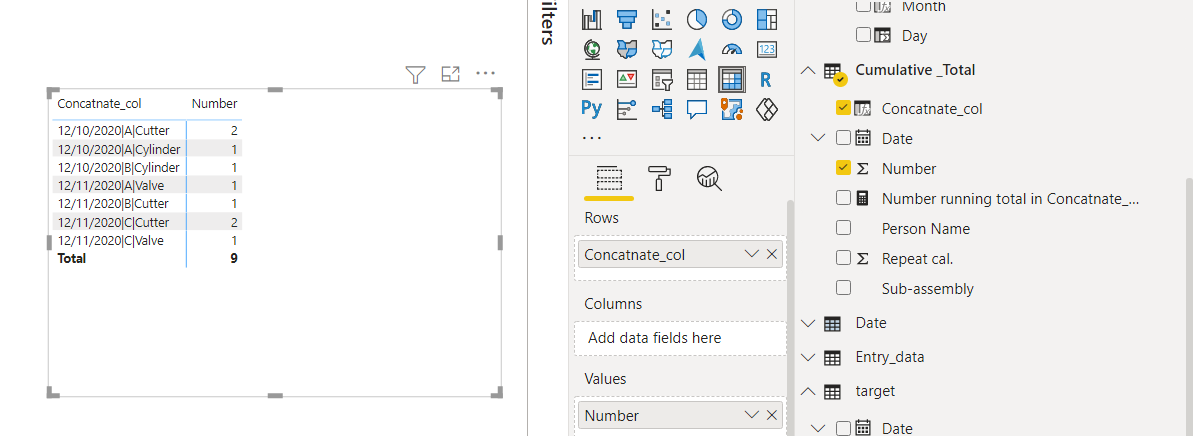
Task: Select the Python visual
Action: [x=591, y=109]
